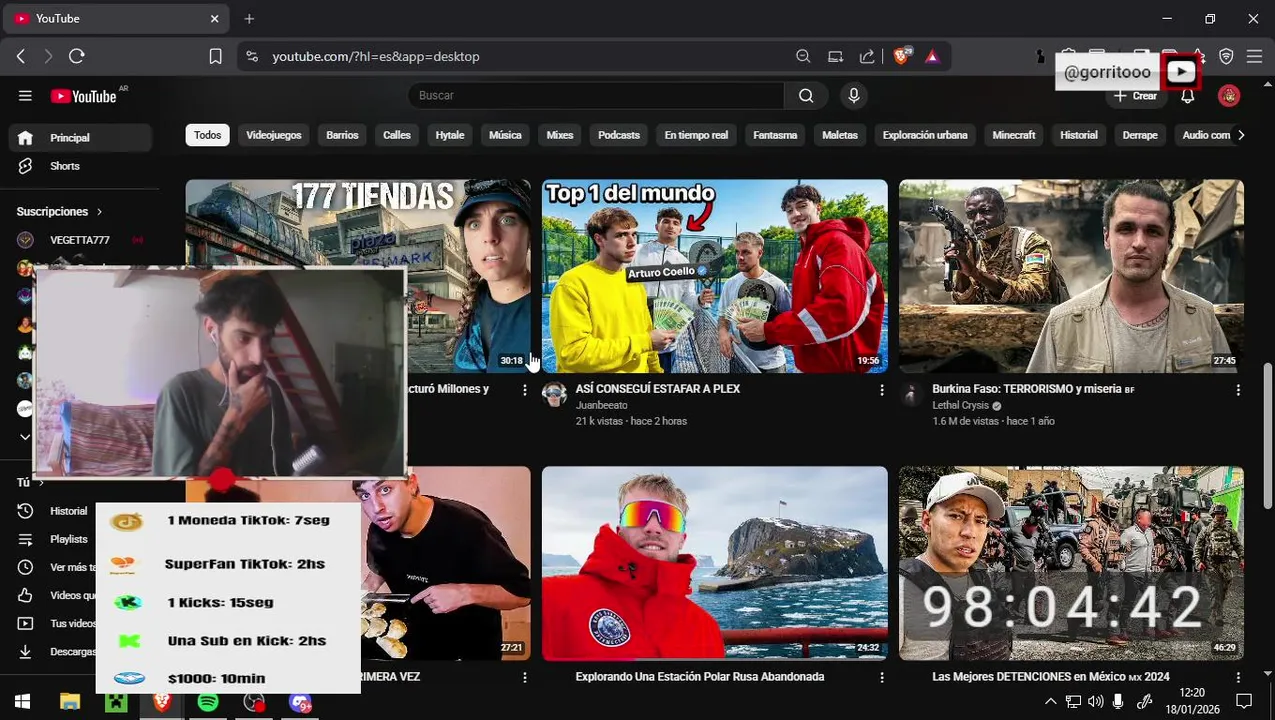Open the Top 1 del mundo thumbnail

(x=714, y=276)
